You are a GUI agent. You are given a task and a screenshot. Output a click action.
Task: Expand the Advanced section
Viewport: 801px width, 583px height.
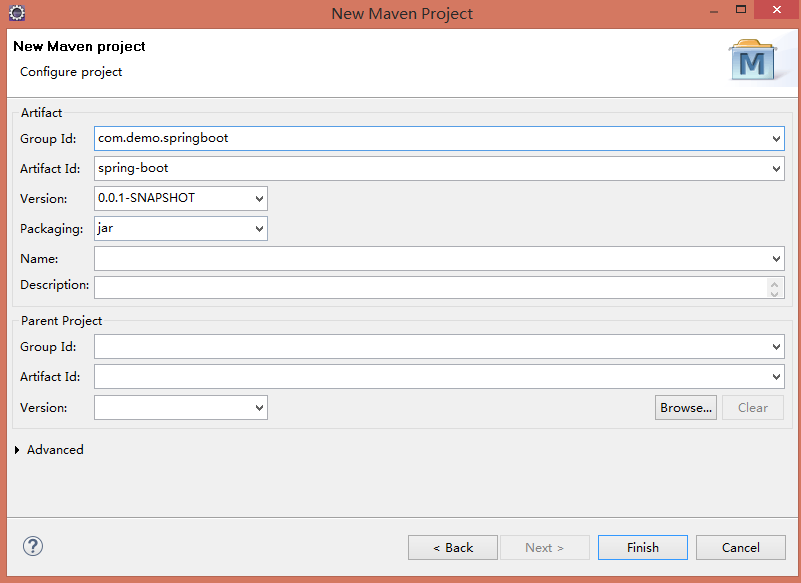coord(17,450)
